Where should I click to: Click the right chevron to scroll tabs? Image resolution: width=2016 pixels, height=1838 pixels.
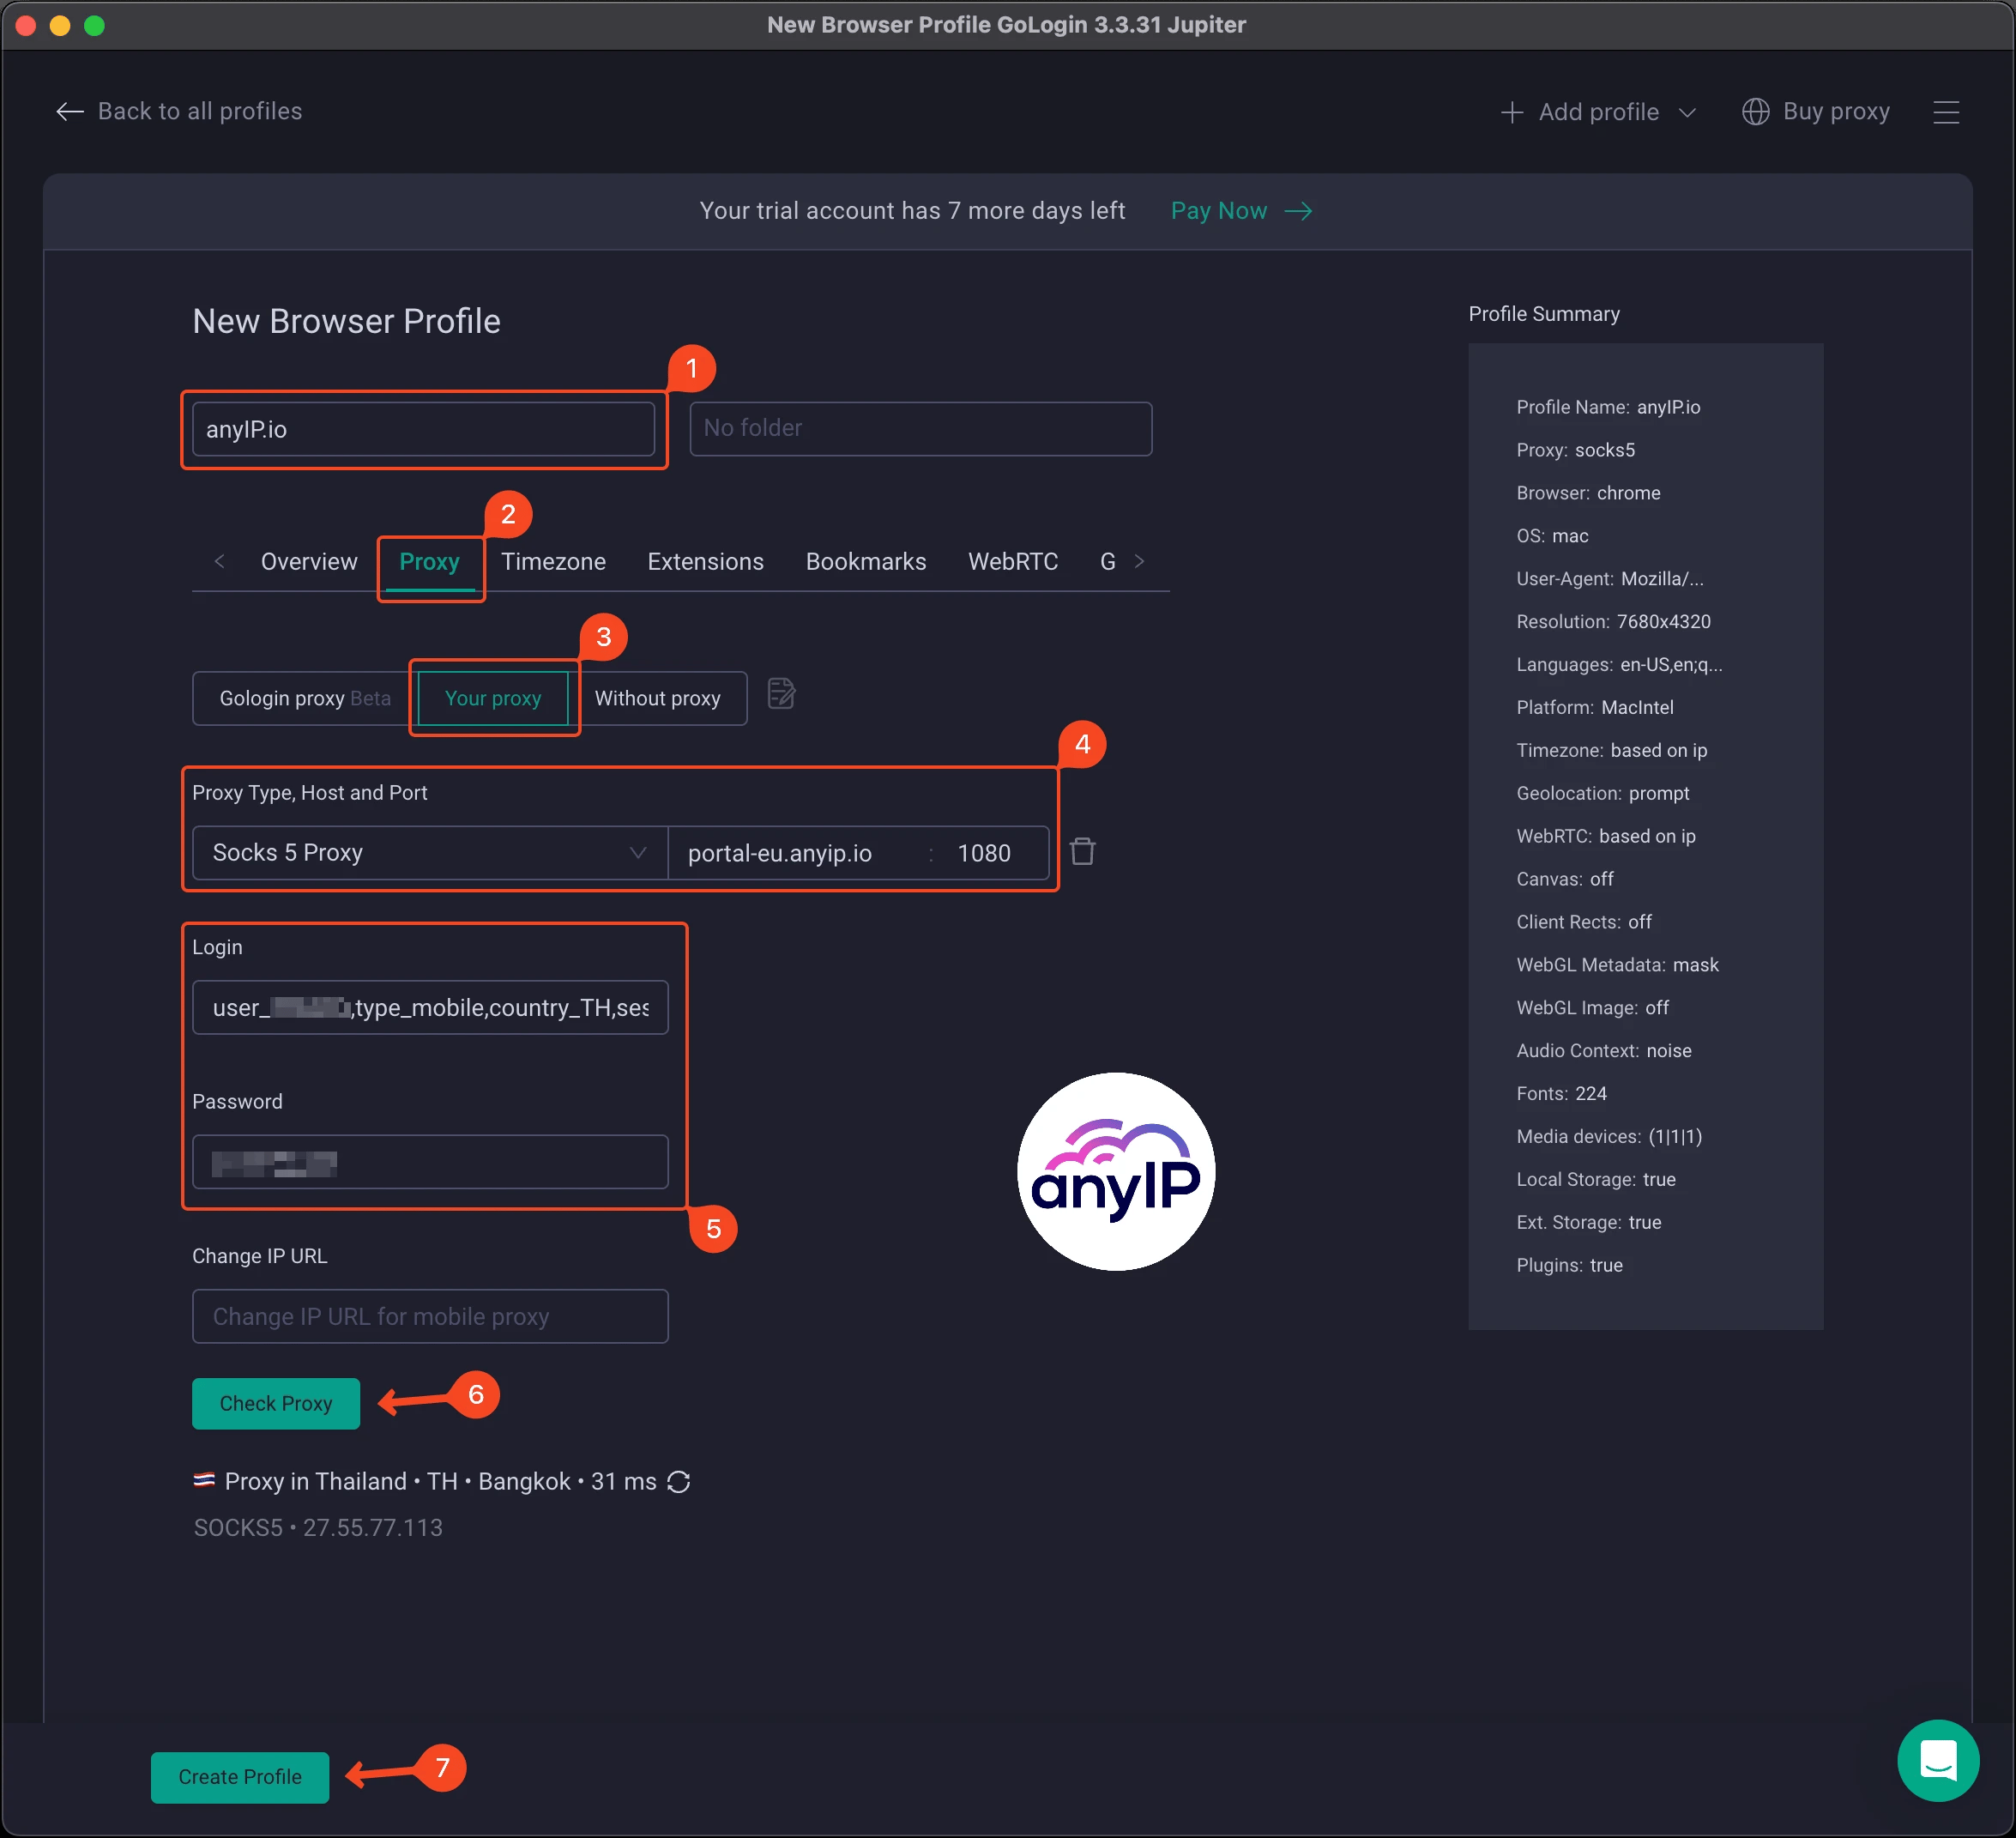pyautogui.click(x=1139, y=561)
